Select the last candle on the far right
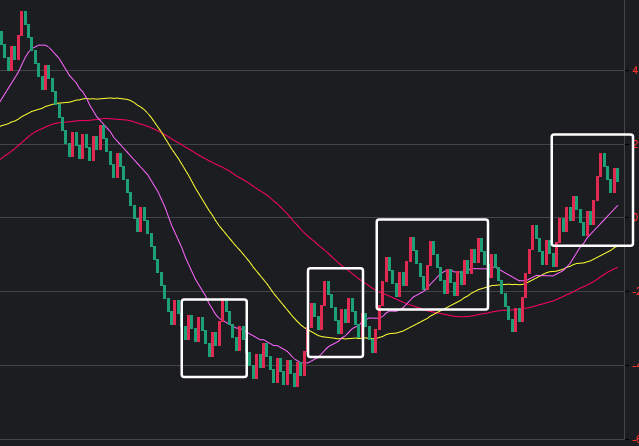The width and height of the screenshot is (639, 446). tap(616, 175)
